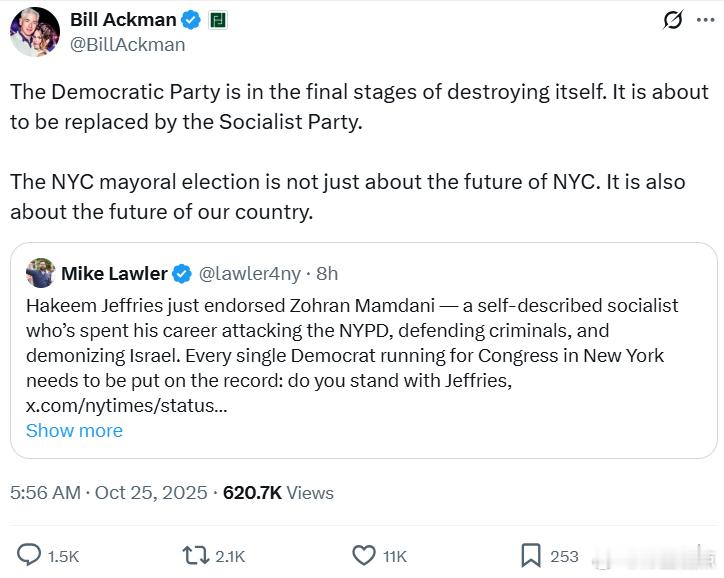724x578 pixels.
Task: Click the @lawler4ny handle
Action: click(250, 273)
